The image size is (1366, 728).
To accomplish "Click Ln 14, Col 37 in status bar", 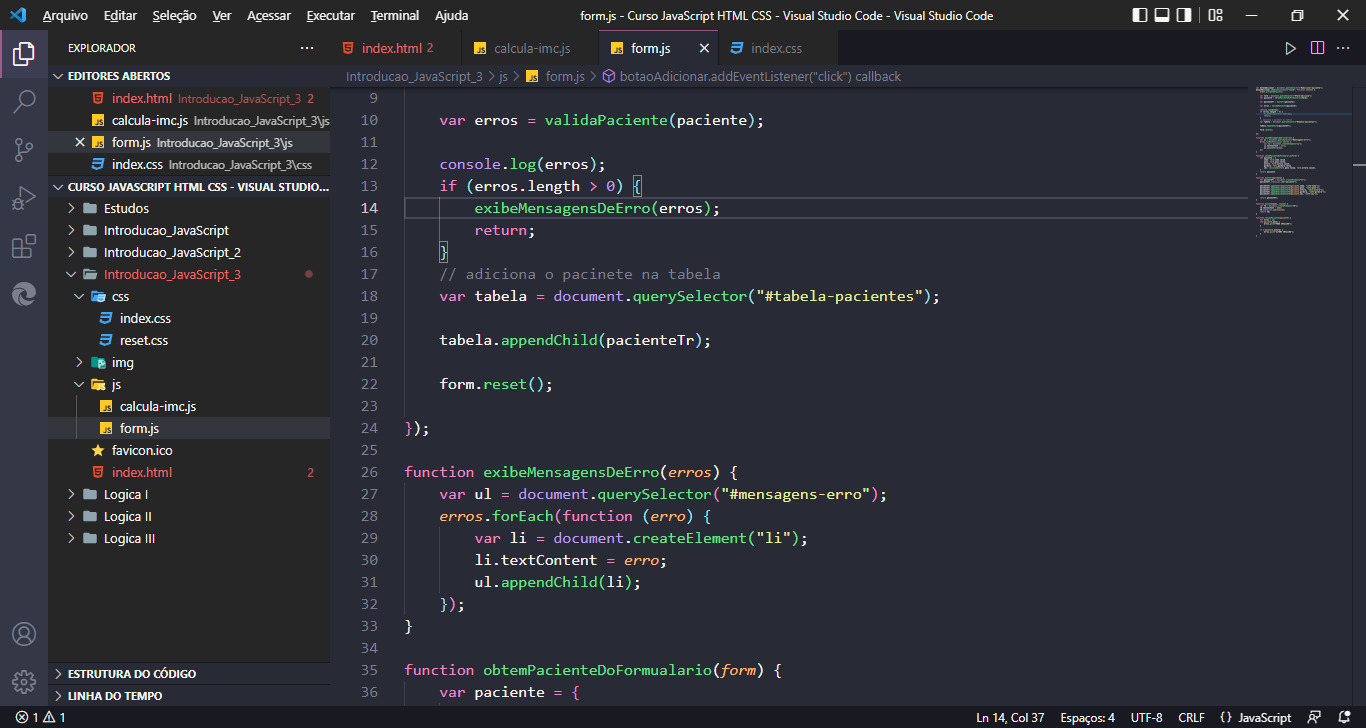I will coord(1010,718).
